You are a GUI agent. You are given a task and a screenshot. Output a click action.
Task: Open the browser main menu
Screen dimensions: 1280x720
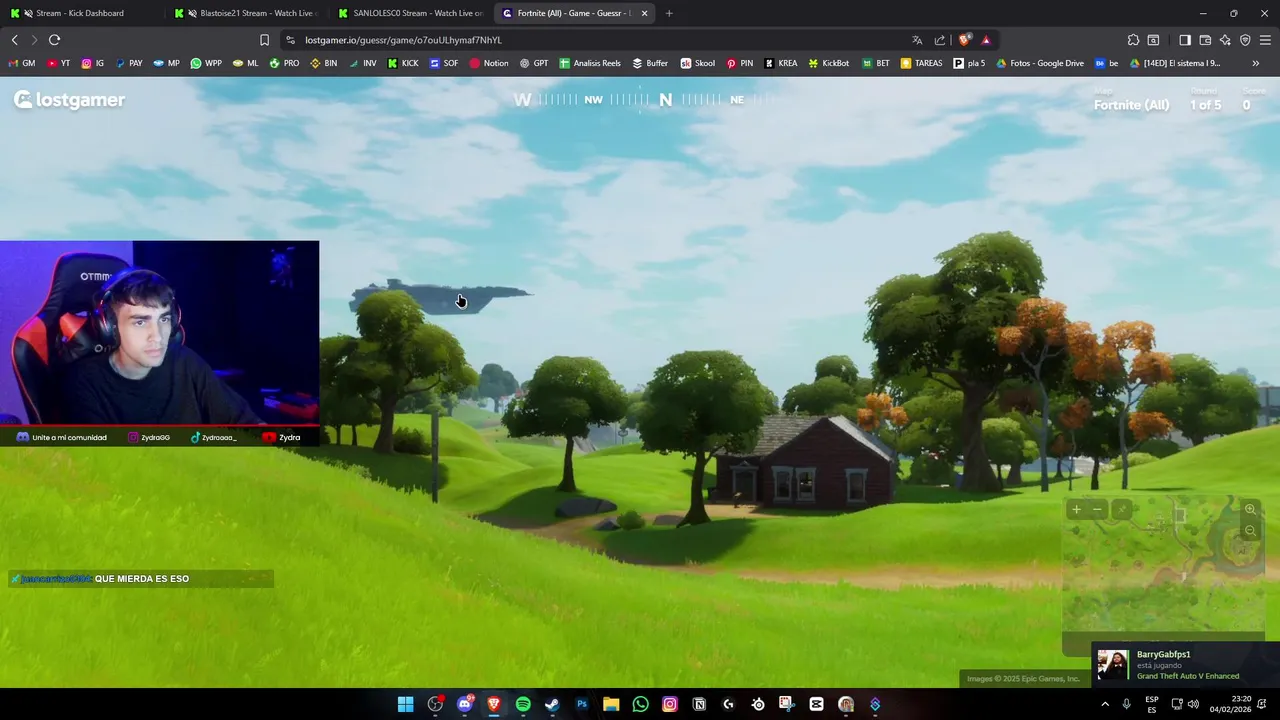(1266, 40)
